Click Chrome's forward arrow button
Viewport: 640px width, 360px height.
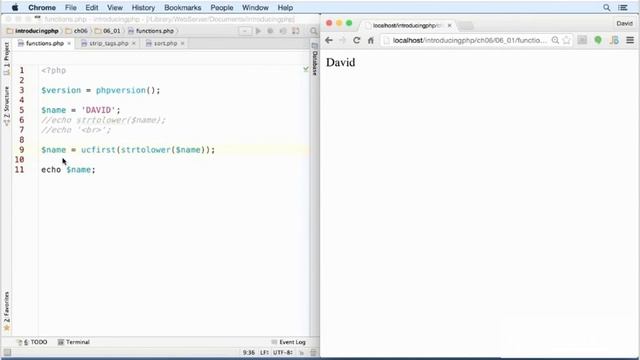[x=342, y=40]
